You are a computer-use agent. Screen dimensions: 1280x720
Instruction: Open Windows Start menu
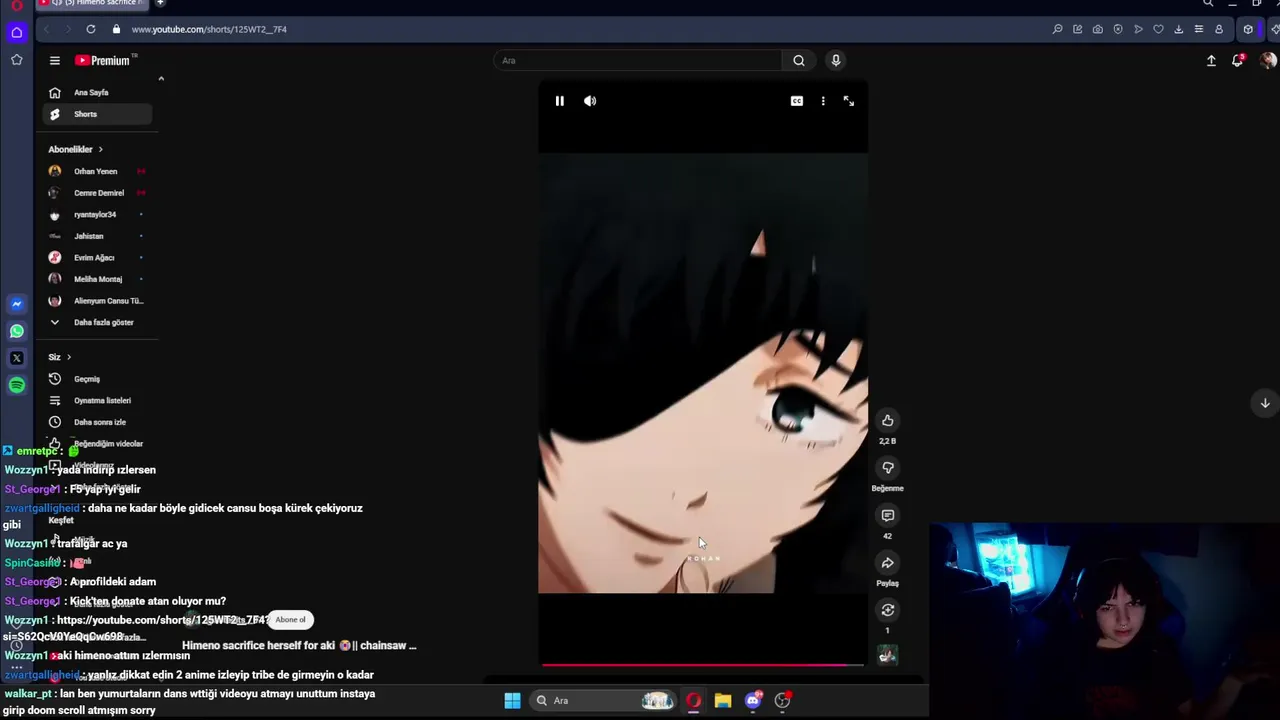[512, 700]
